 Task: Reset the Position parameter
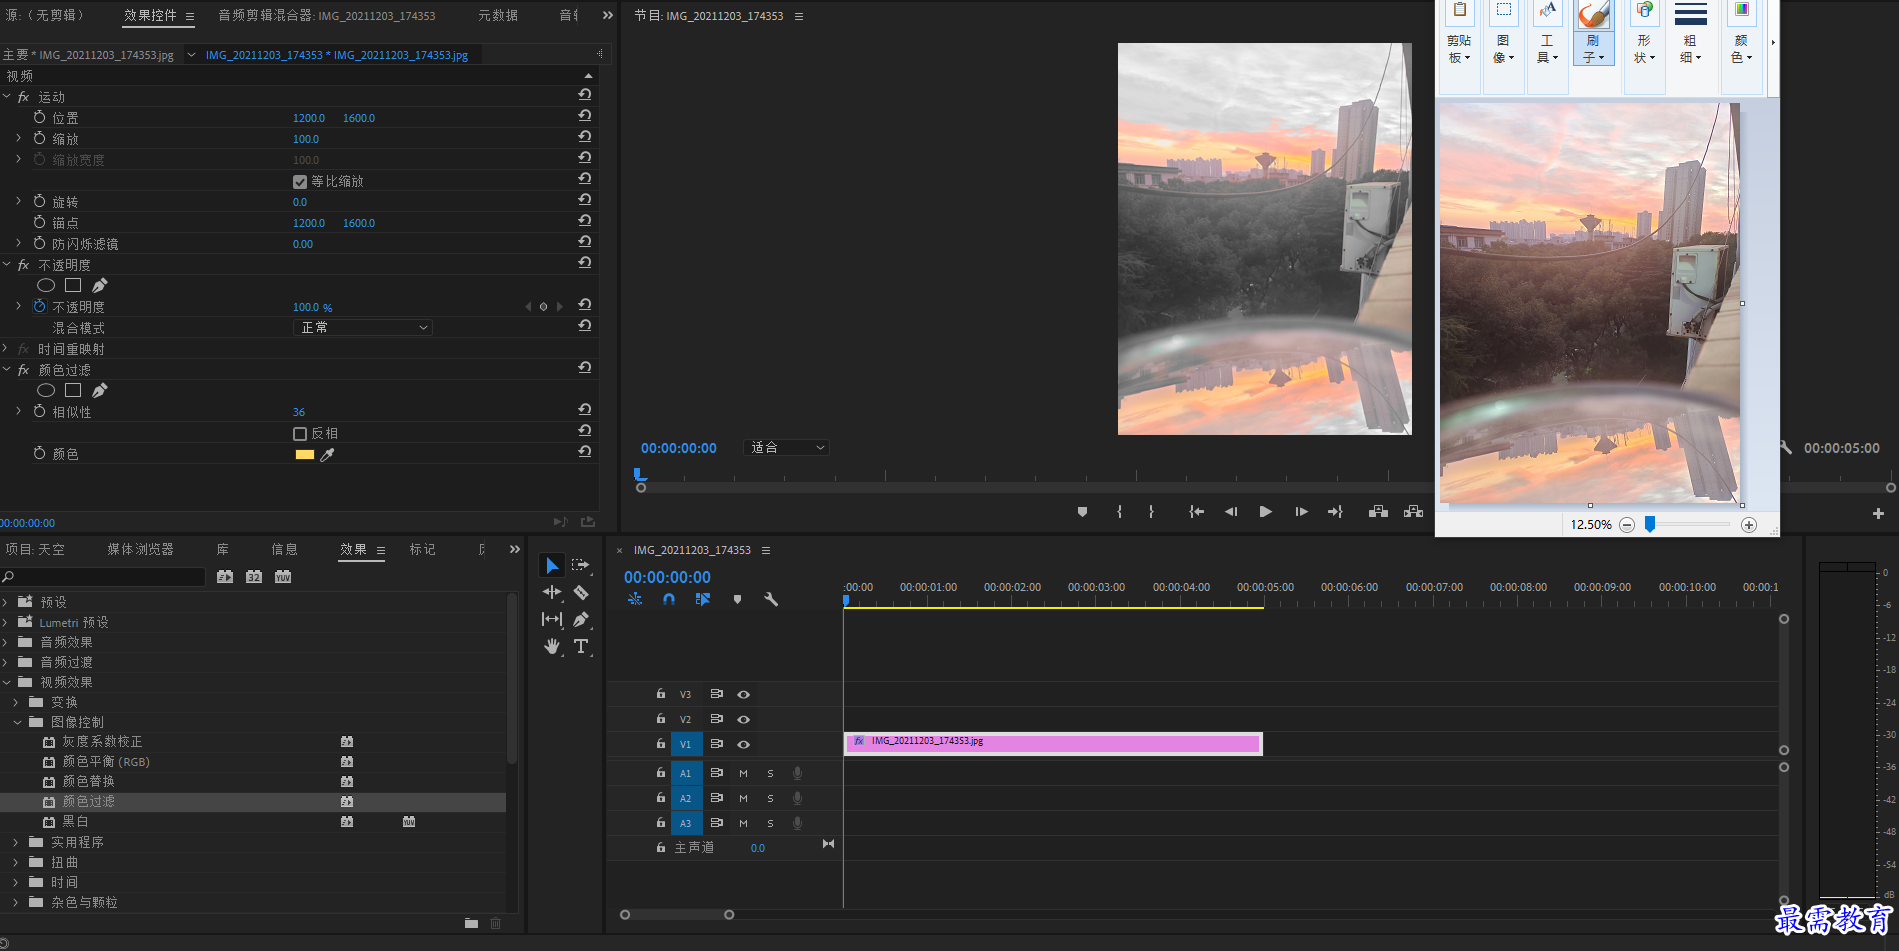585,116
